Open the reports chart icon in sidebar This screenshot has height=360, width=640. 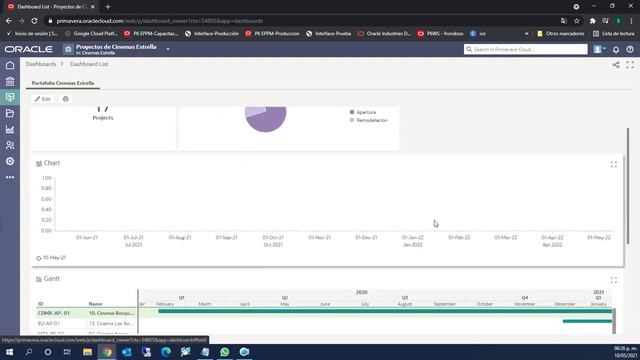tap(10, 129)
